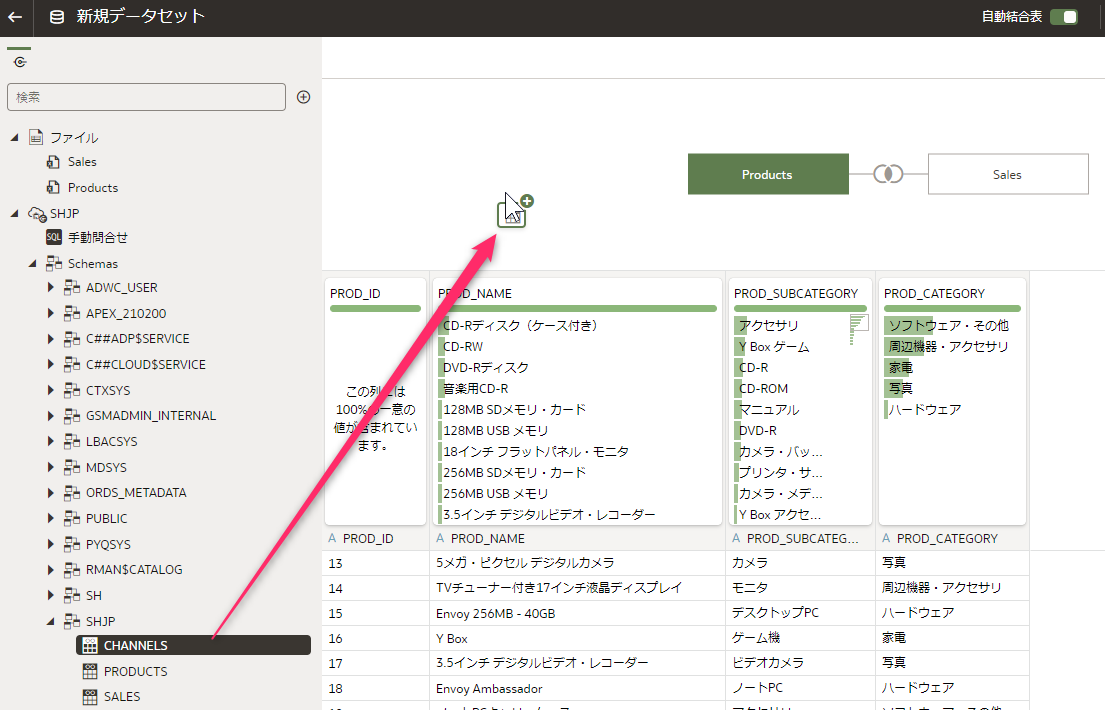This screenshot has width=1105, height=710.
Task: Click the SQL icon for 手動問合せ
Action: tap(54, 238)
